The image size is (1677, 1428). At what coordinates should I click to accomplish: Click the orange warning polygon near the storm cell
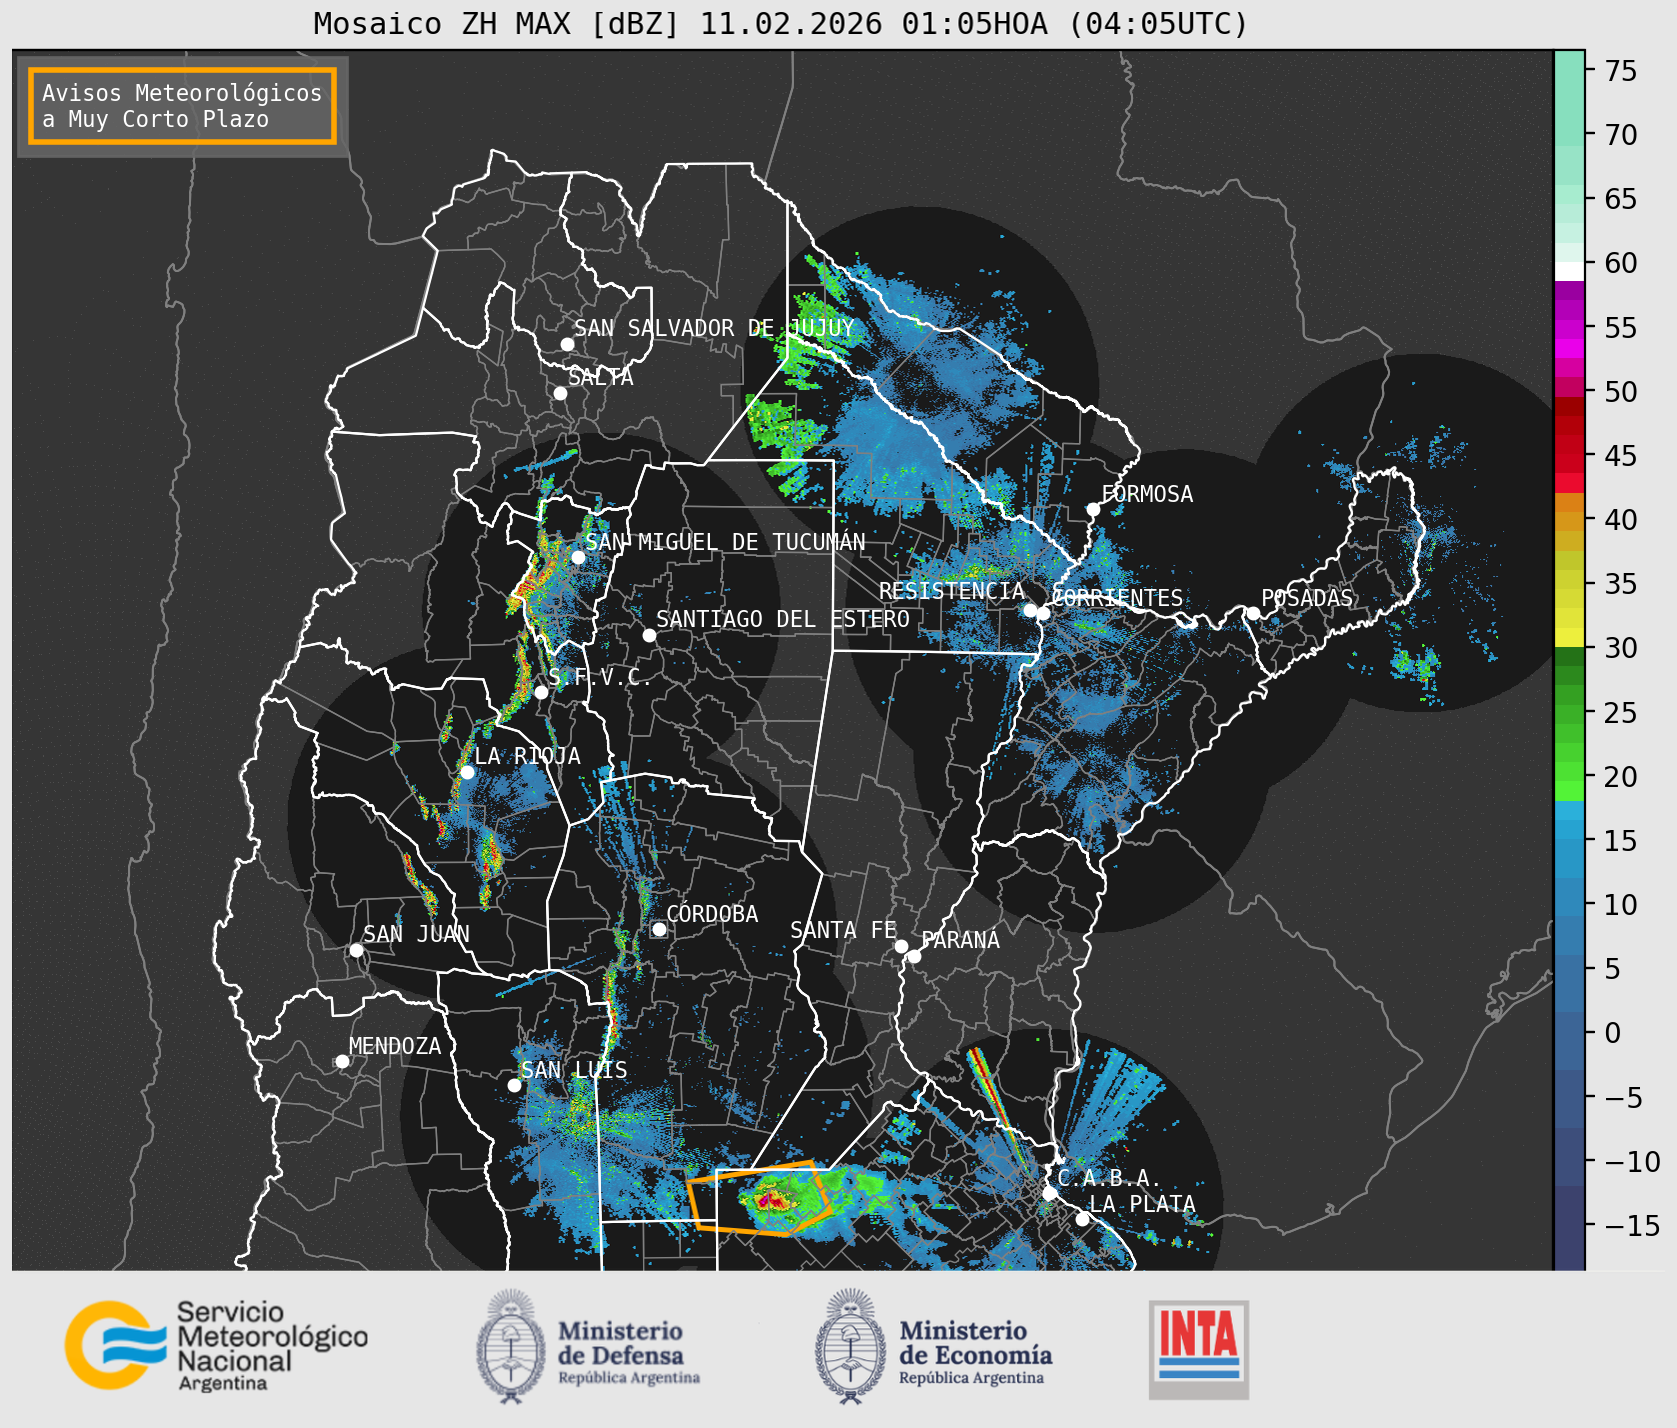pos(760,1199)
